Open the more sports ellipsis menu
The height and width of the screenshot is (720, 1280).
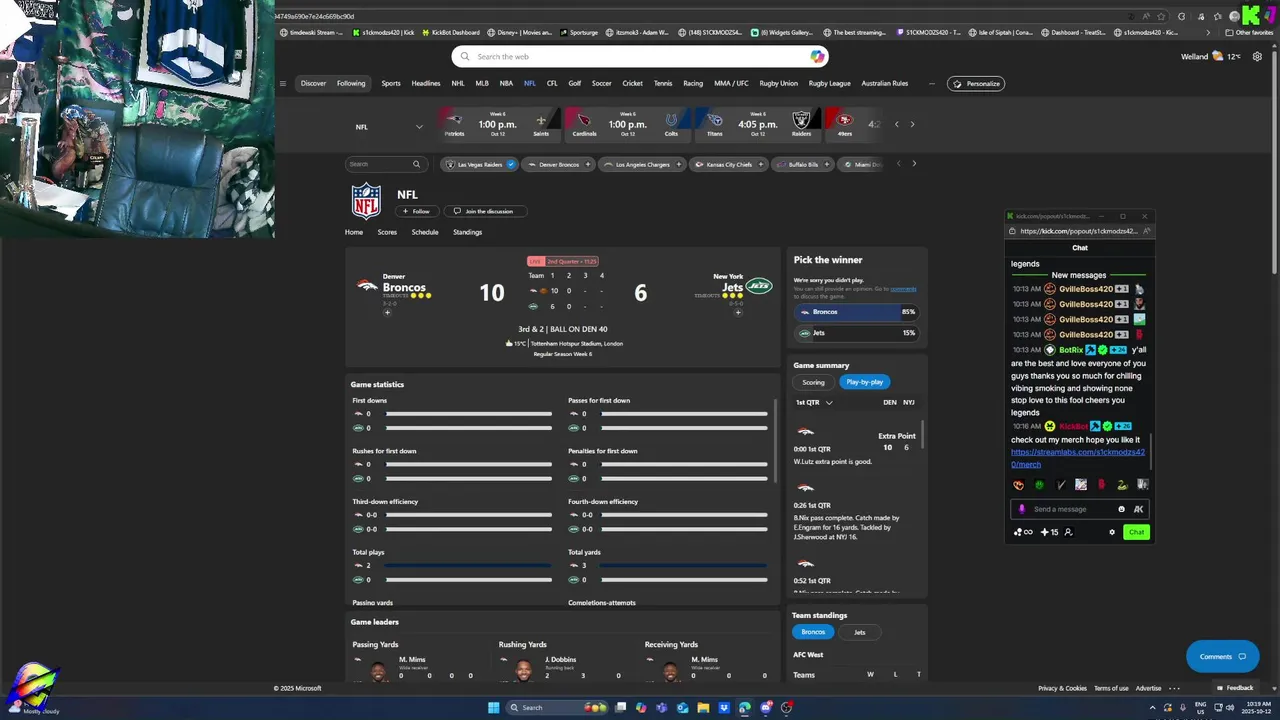tap(932, 83)
